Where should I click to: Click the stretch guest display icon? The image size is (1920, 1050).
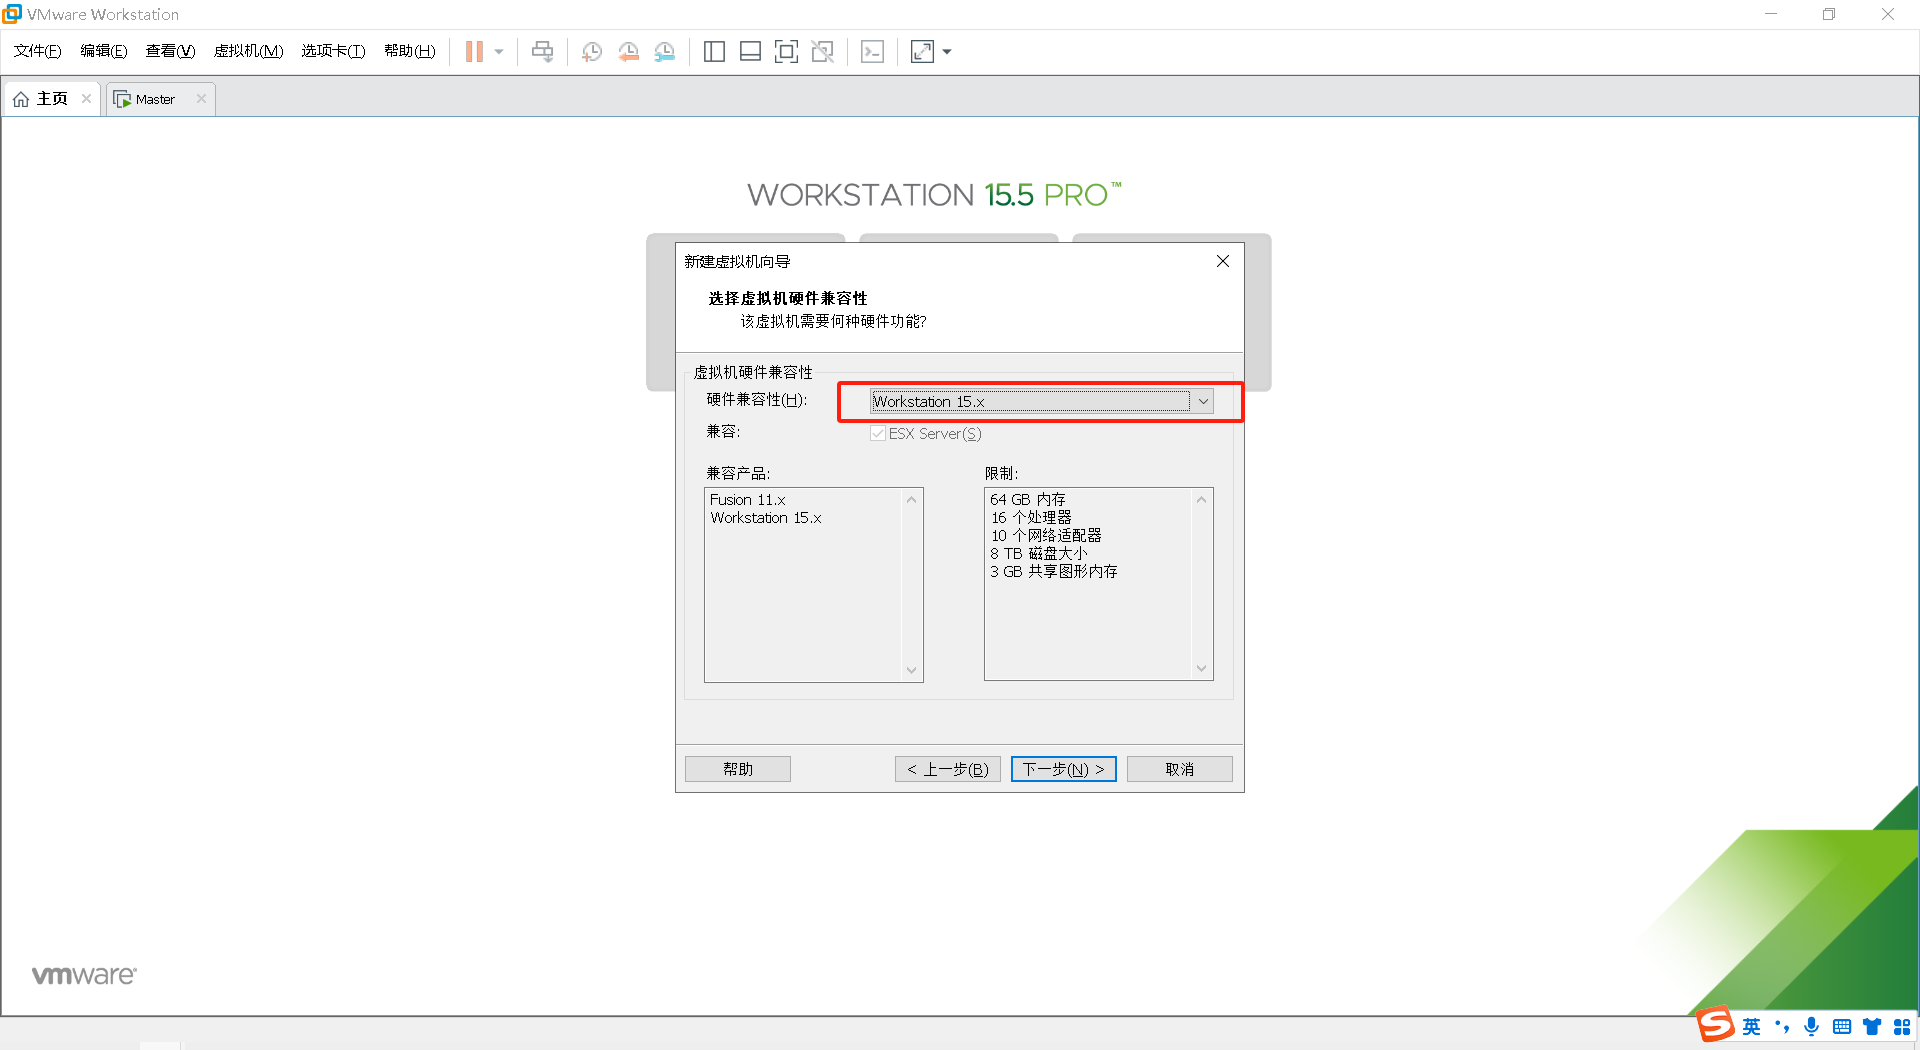click(922, 52)
